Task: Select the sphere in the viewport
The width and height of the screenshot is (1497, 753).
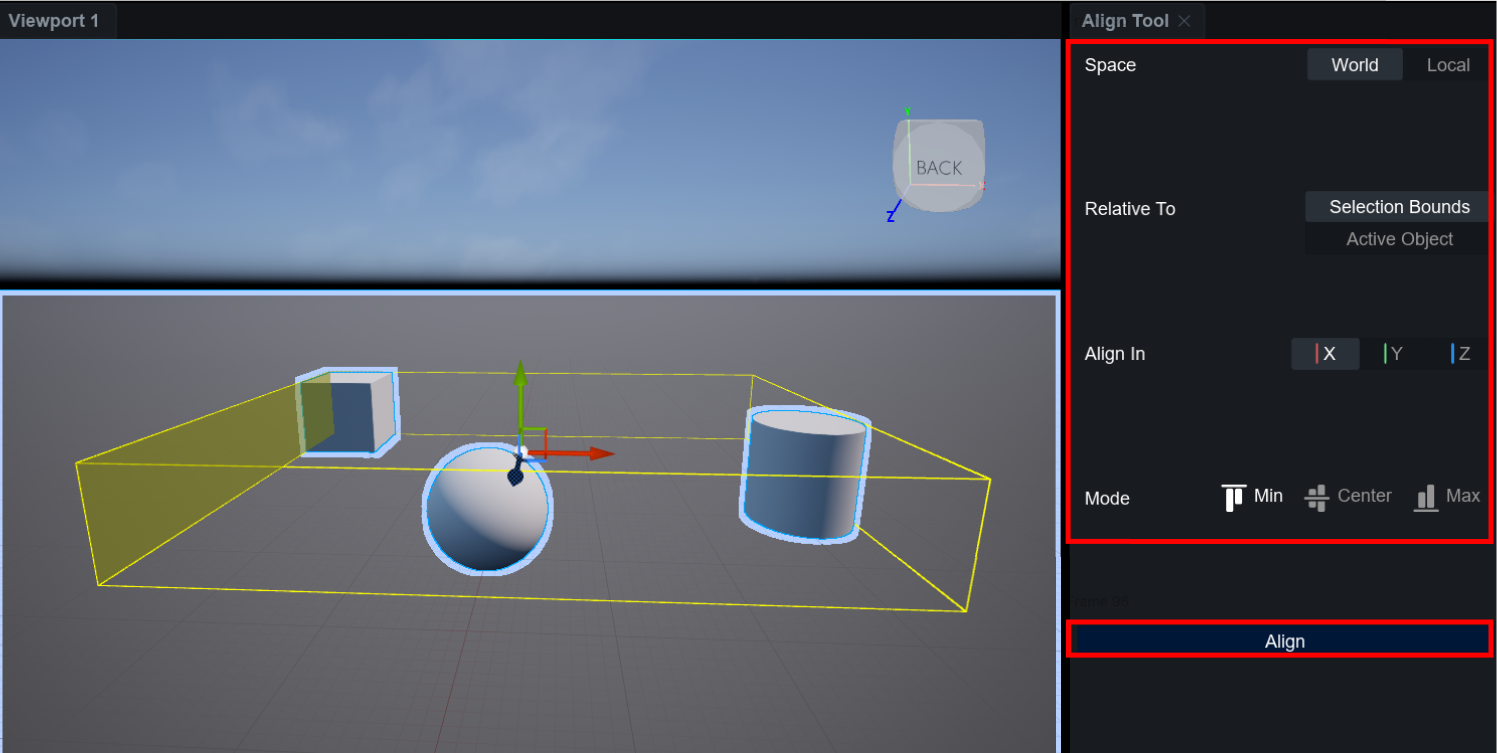Action: [x=487, y=512]
